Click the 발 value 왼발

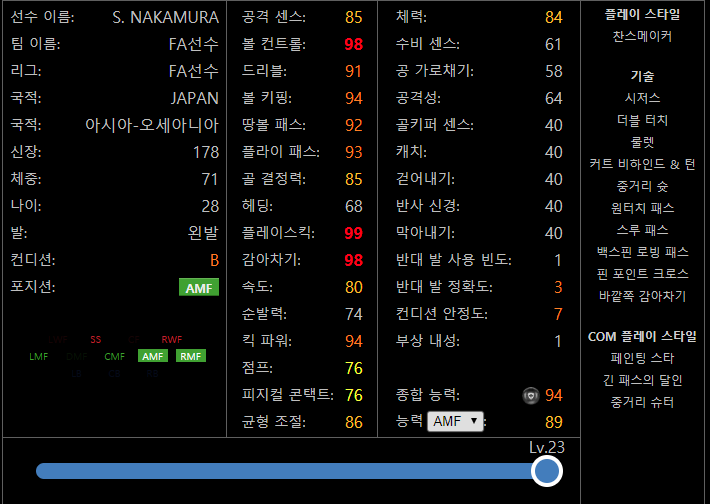coord(203,233)
